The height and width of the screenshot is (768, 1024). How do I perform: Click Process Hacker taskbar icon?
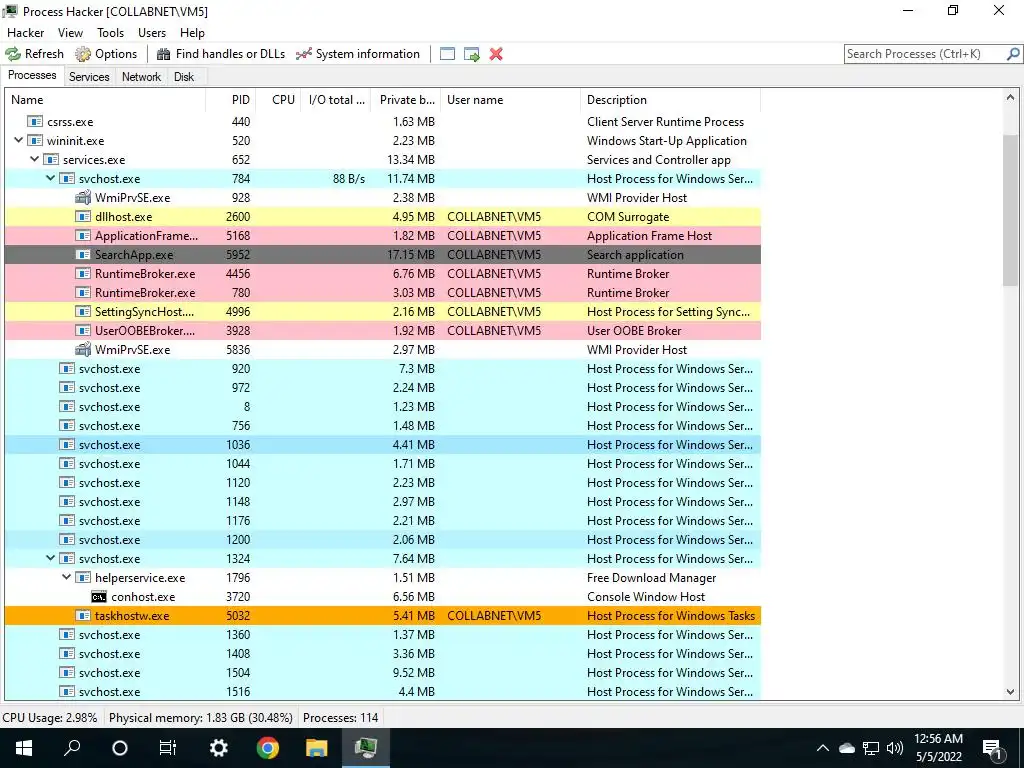tap(366, 748)
